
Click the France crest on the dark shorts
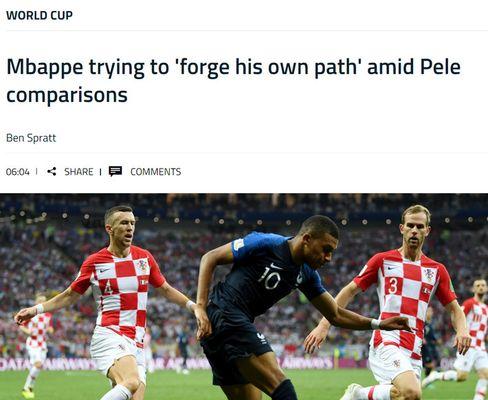tap(262, 338)
